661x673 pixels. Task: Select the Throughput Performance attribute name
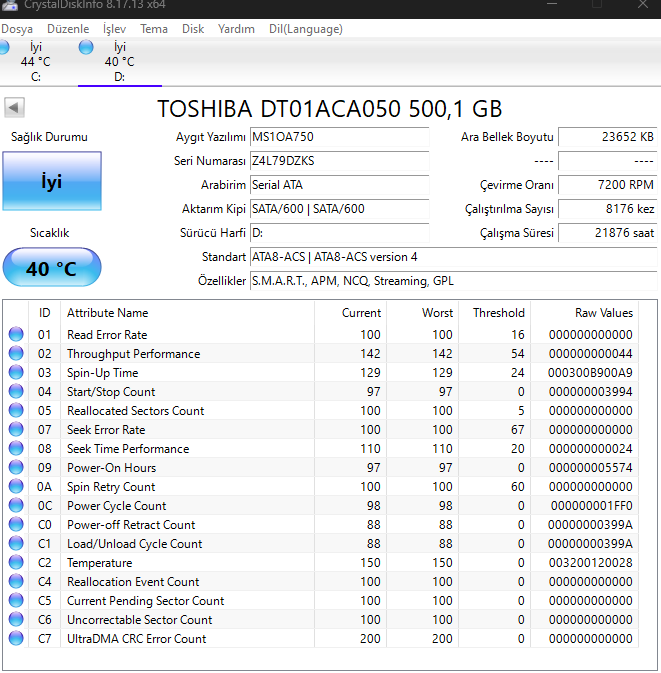point(133,354)
